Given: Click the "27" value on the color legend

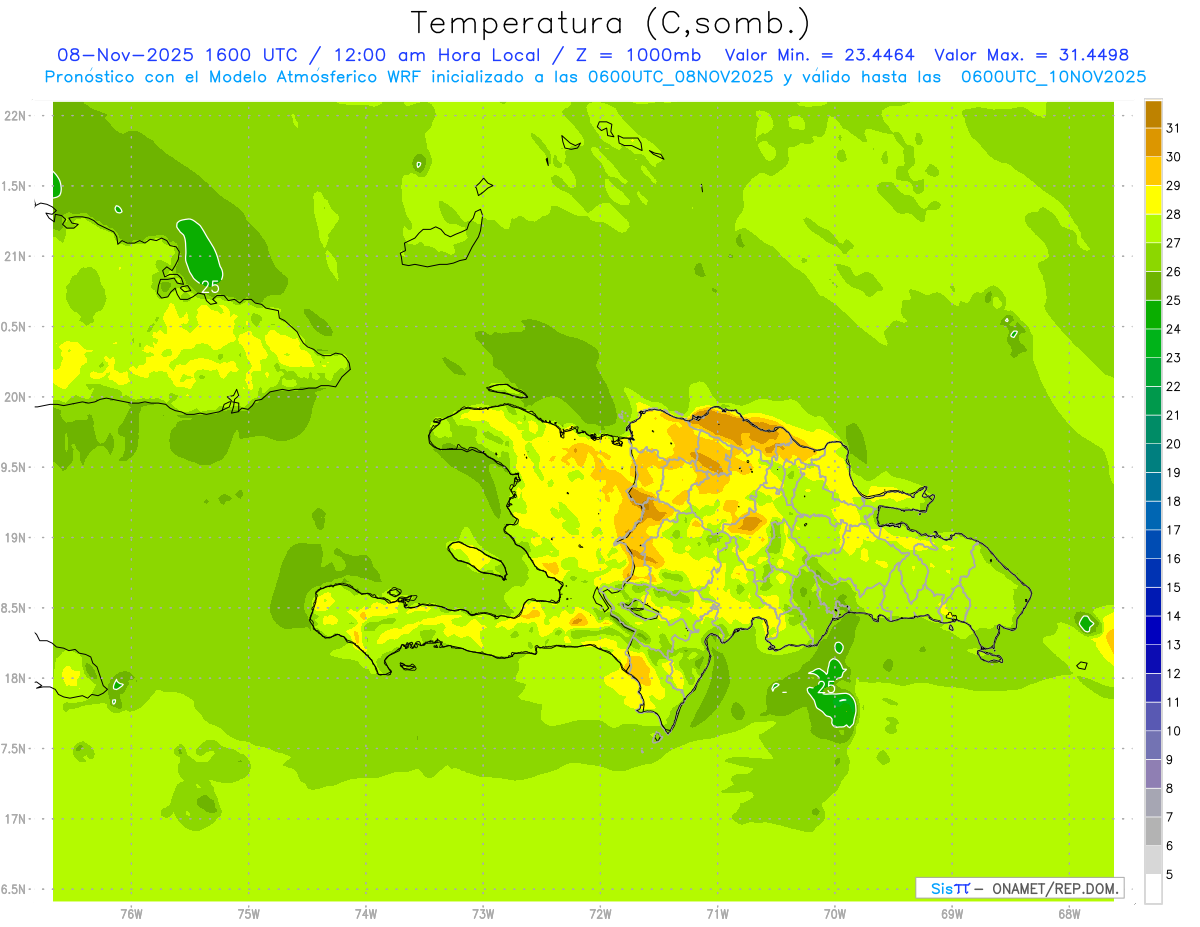Looking at the screenshot, I should pos(1173,242).
